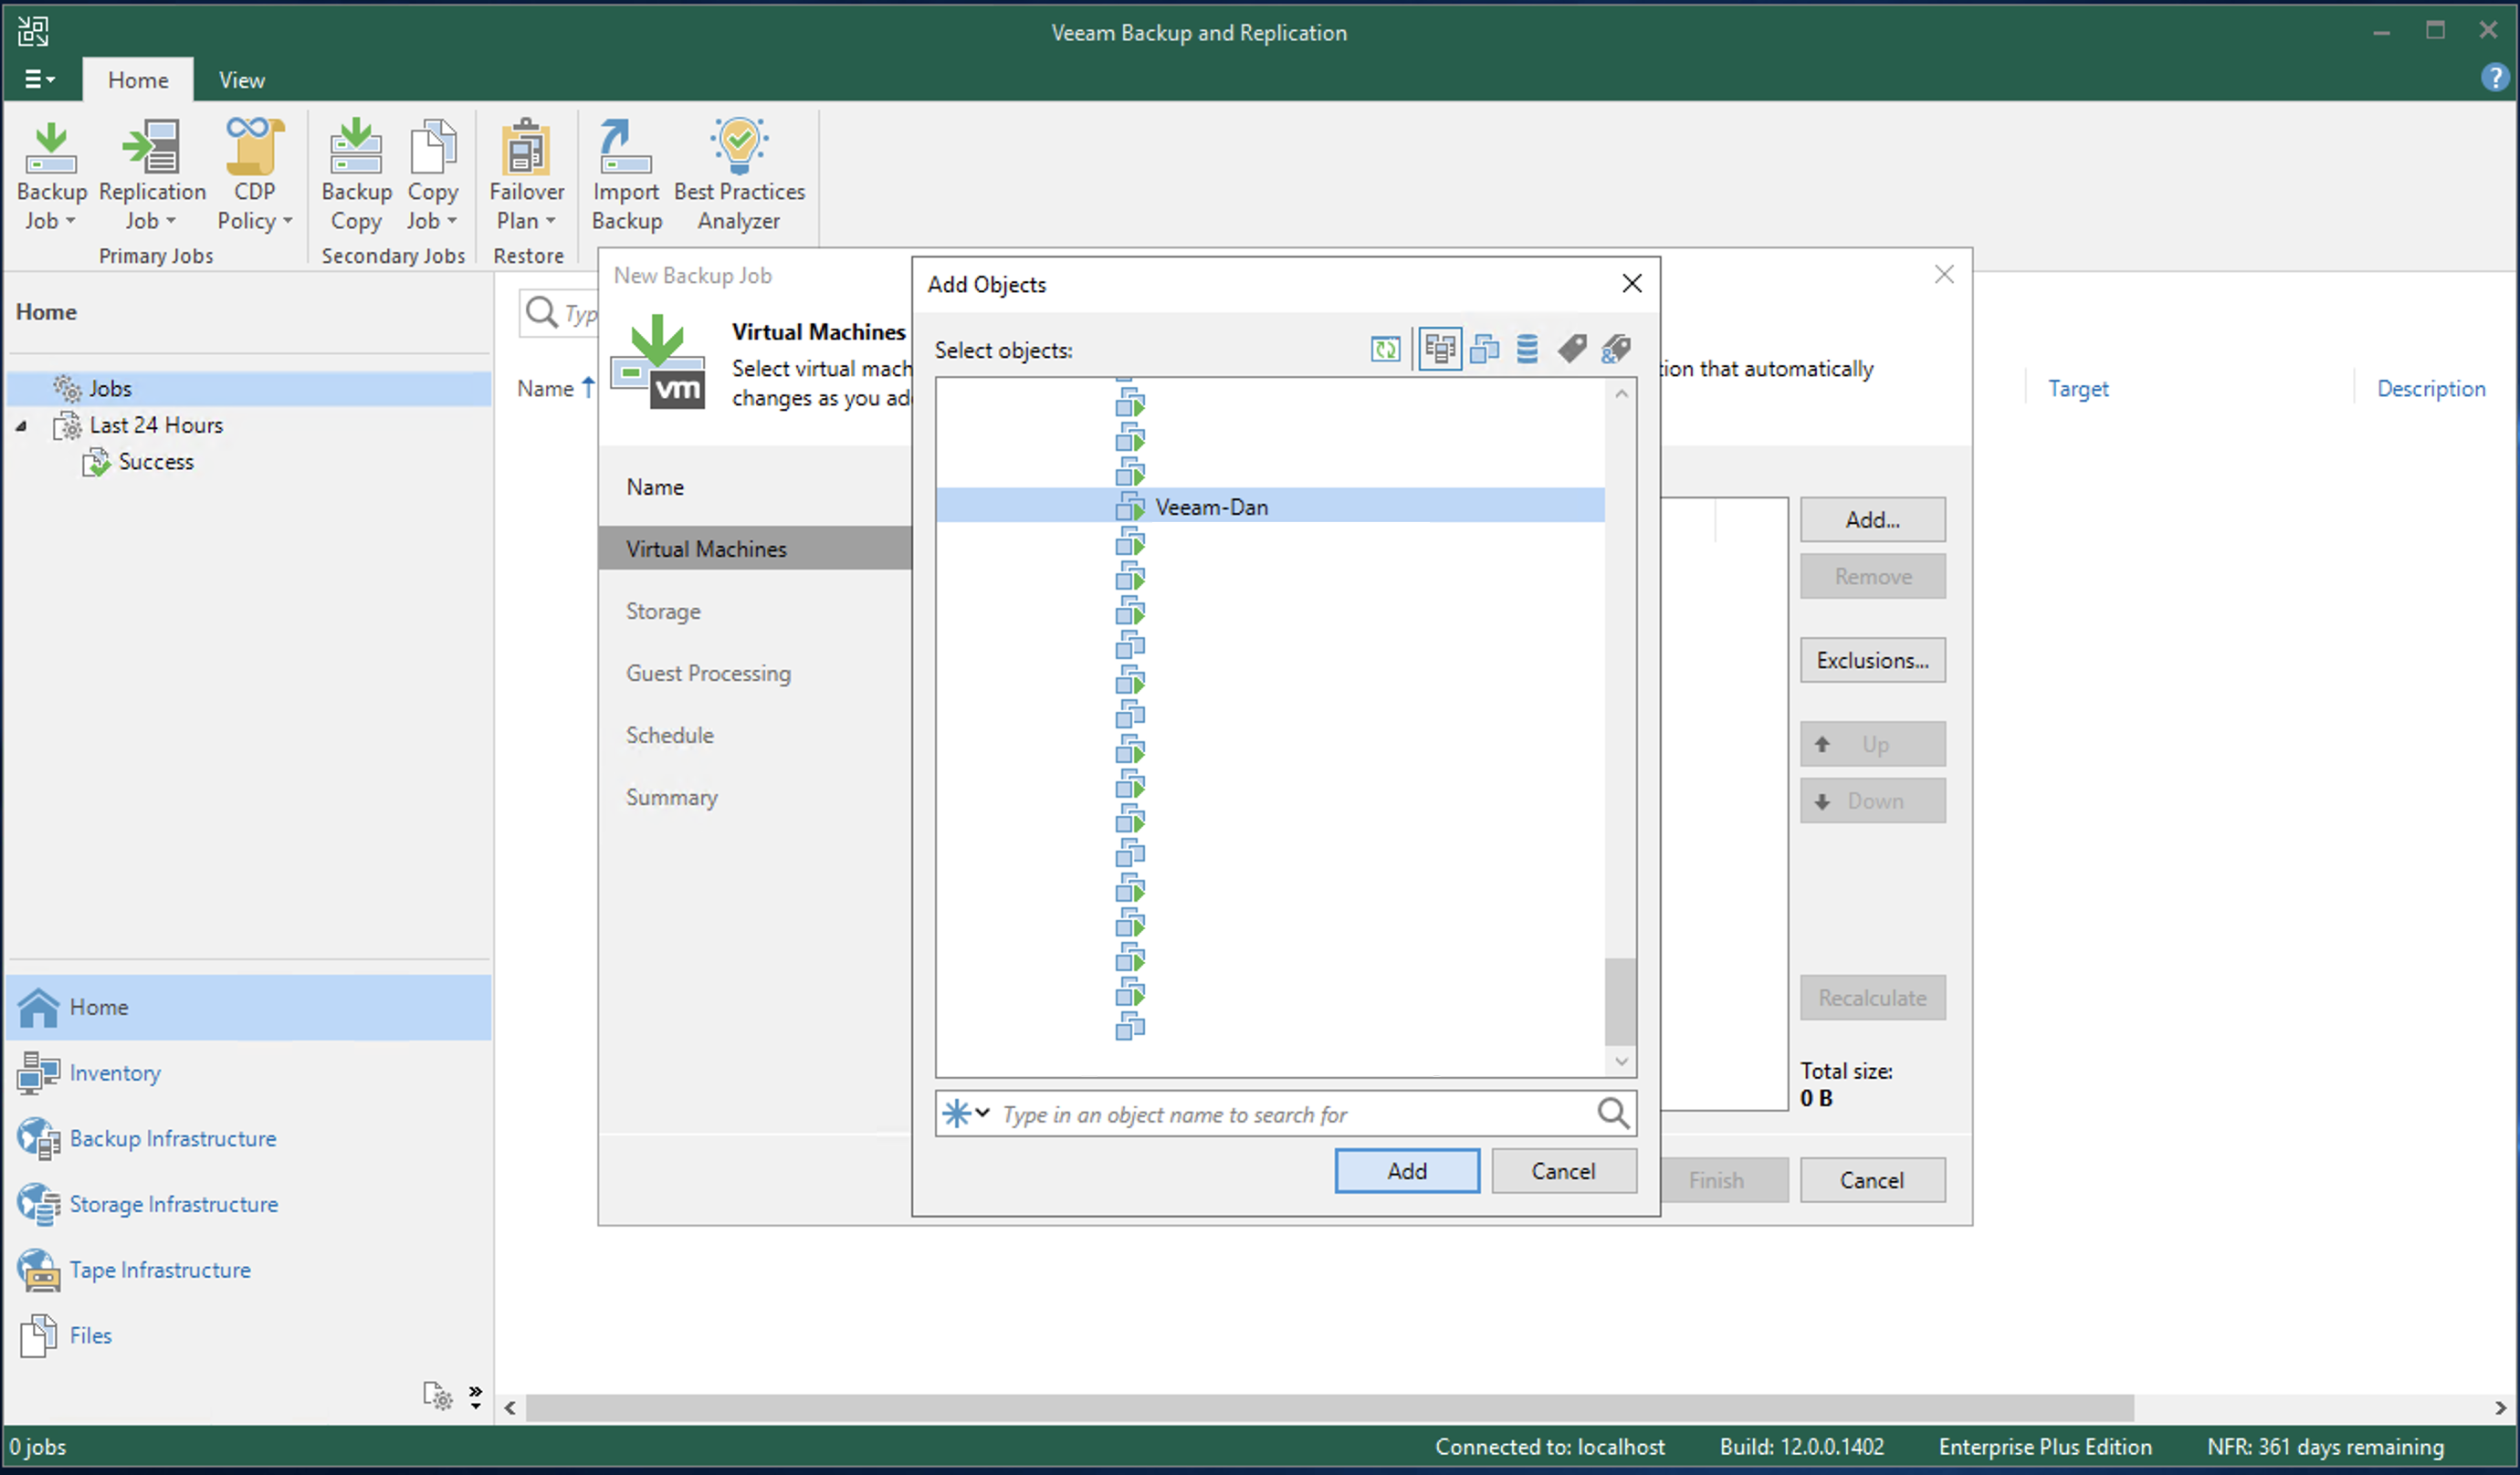This screenshot has height=1475, width=2520.
Task: Click the Add Objects vertical scrollbar thumb
Action: pos(1620,1001)
